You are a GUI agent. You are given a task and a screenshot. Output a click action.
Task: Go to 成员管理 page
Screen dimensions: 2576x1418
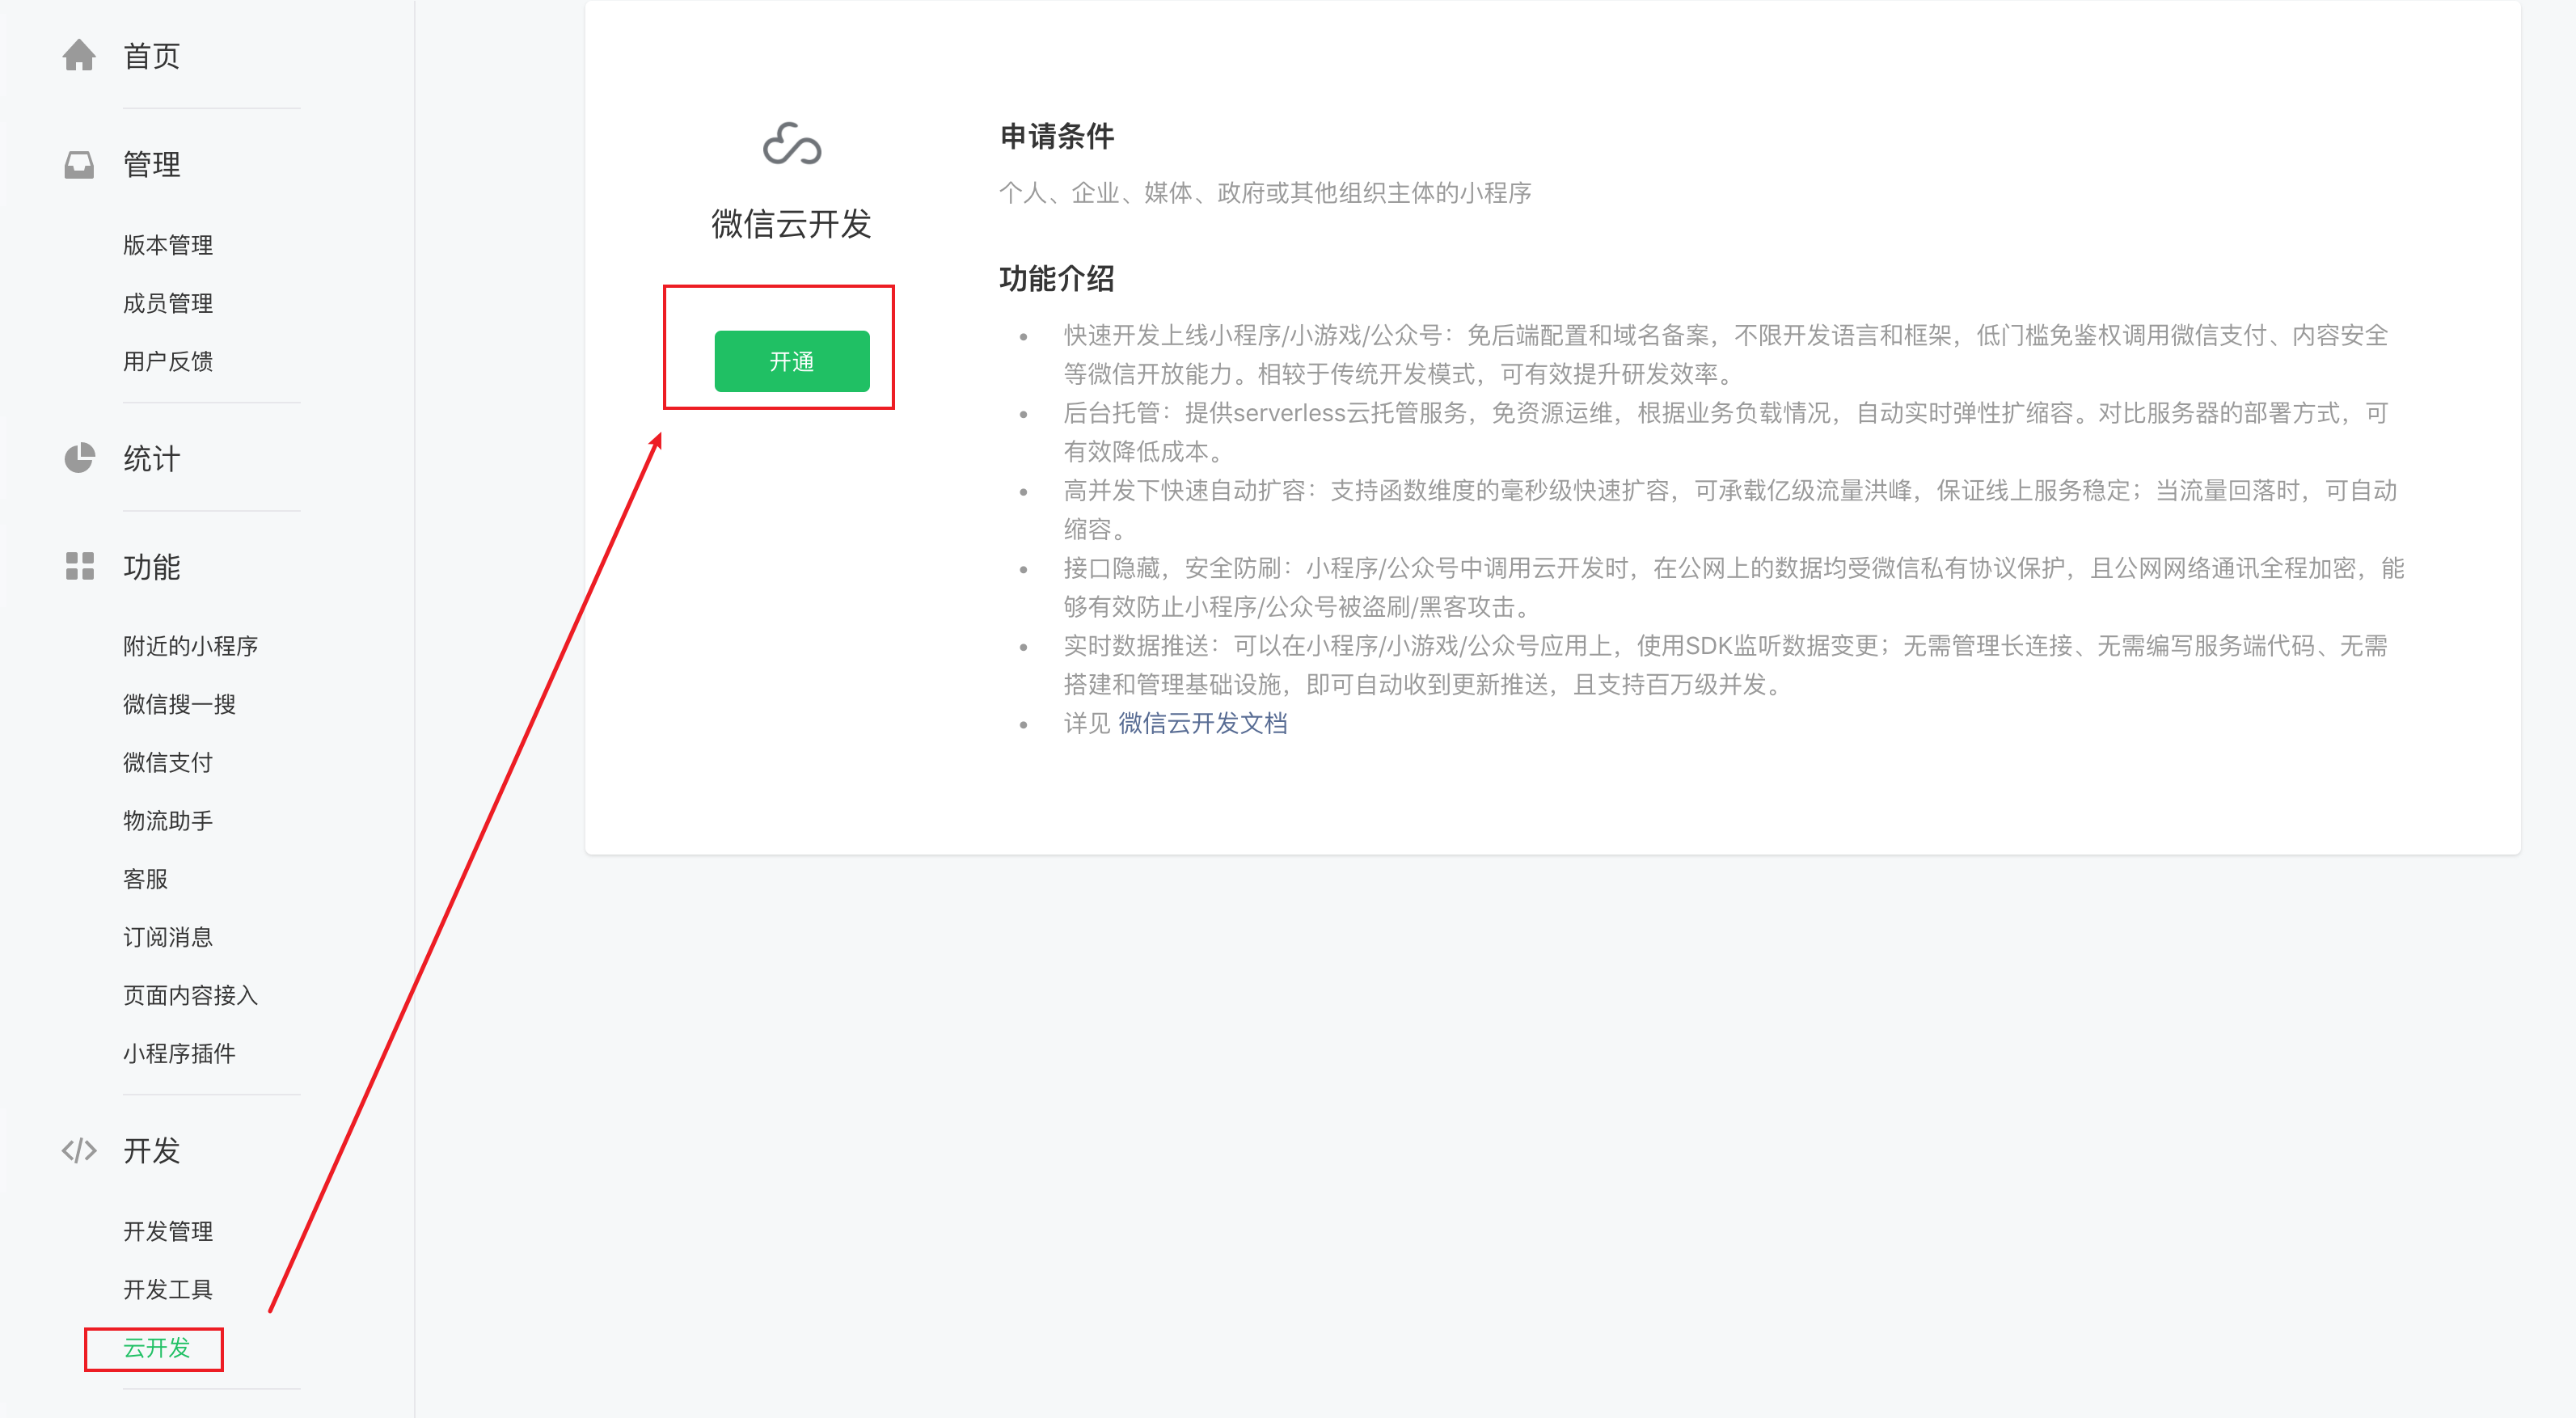point(168,303)
